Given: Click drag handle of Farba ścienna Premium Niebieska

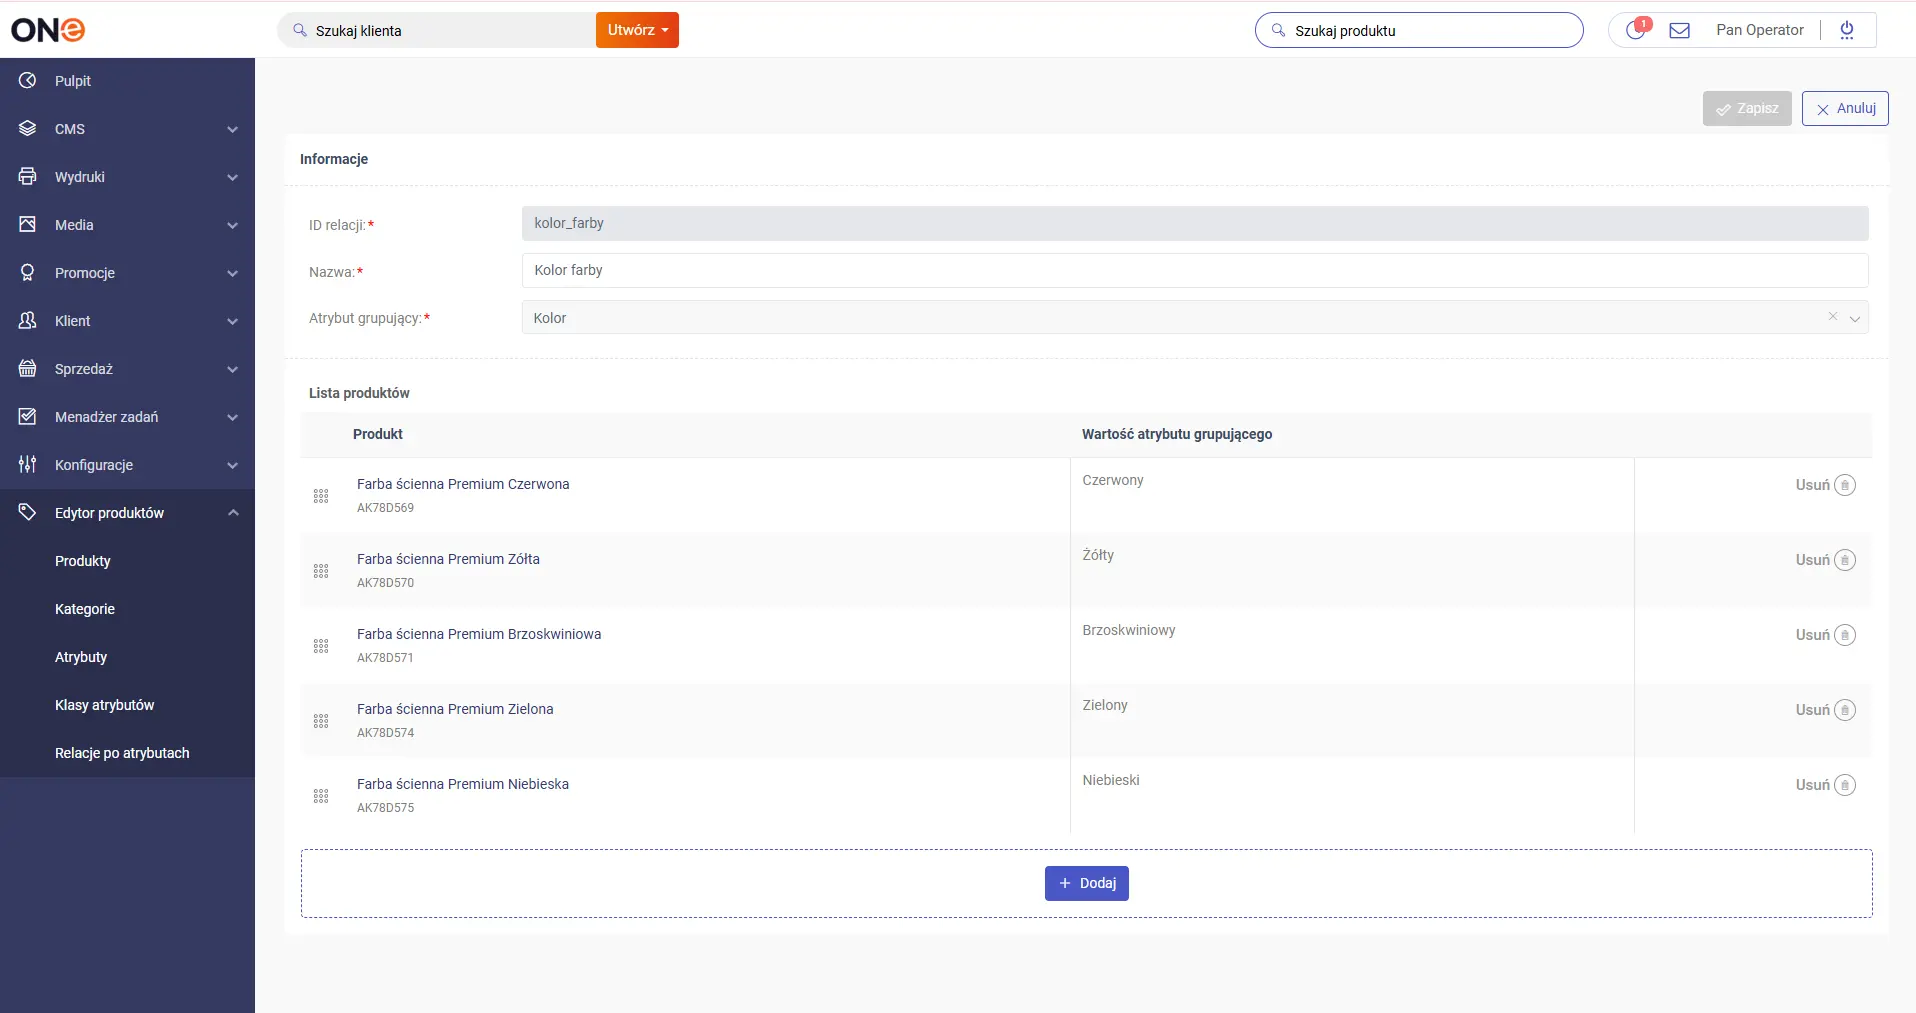Looking at the screenshot, I should click(x=321, y=796).
